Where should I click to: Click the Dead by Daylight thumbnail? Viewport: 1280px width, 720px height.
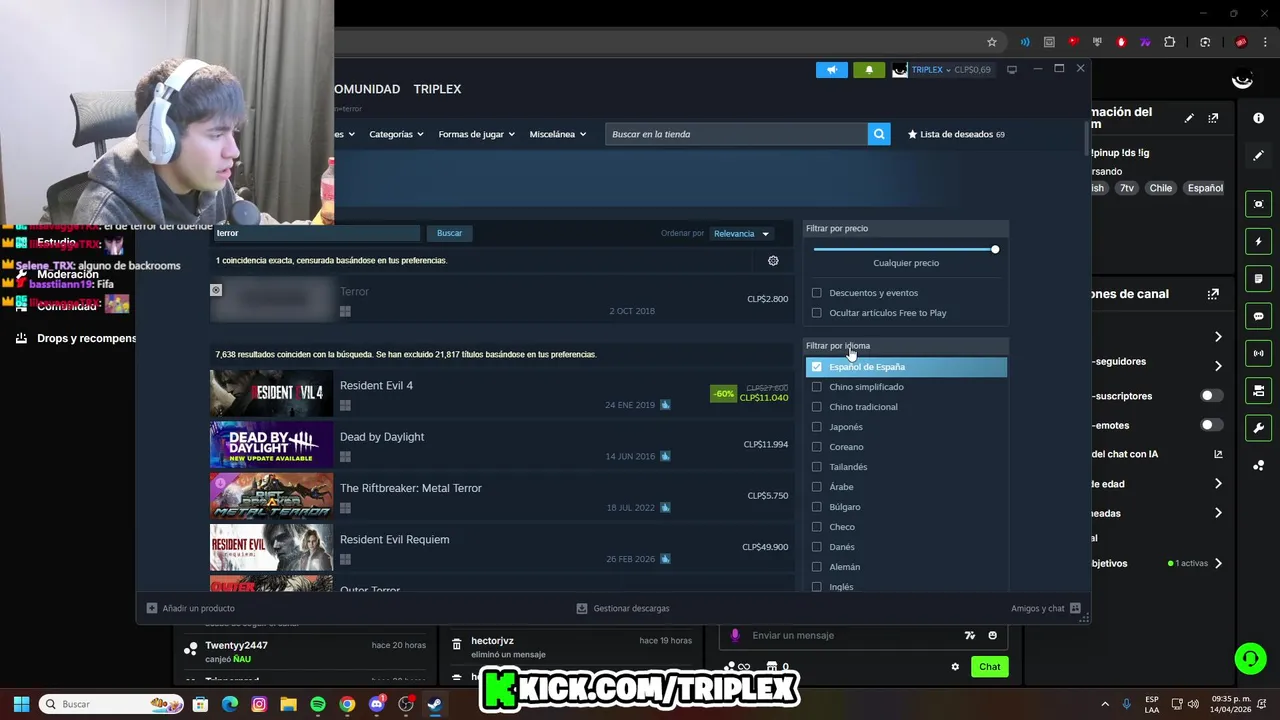tap(271, 445)
